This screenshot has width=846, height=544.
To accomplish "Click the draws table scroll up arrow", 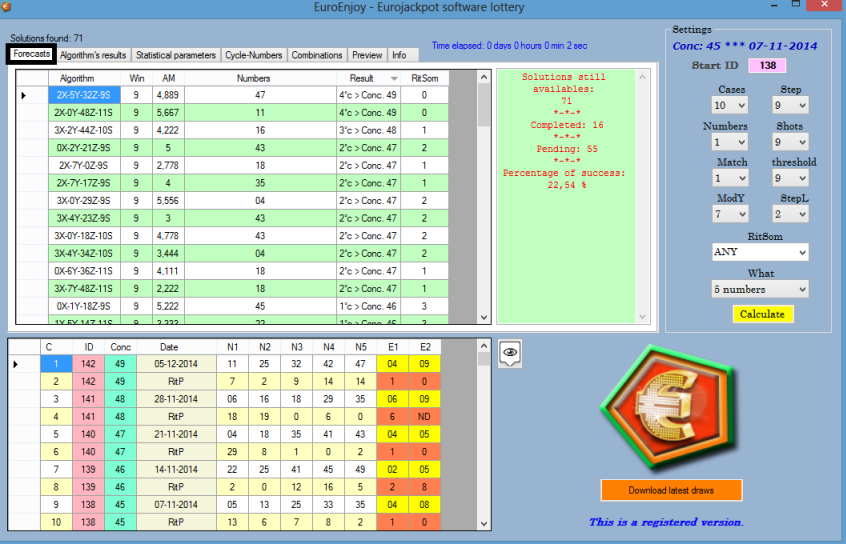I will 484,346.
